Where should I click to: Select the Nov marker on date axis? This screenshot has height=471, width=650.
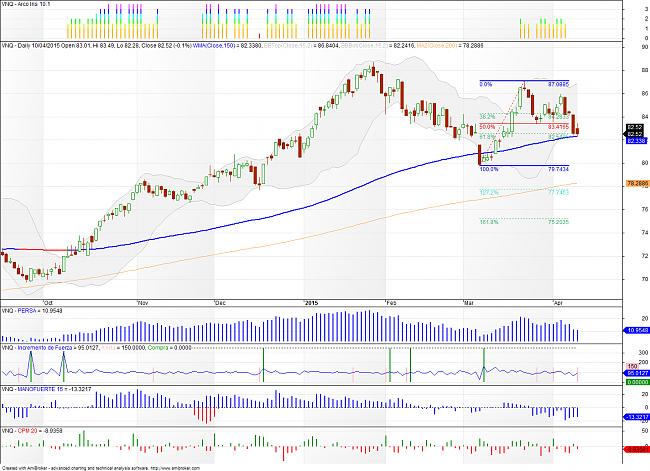point(143,303)
